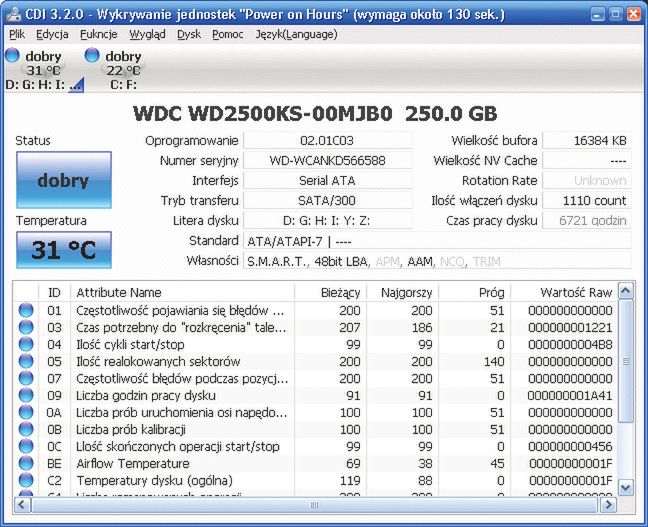Click status orb of attribute 03

(x=26, y=327)
